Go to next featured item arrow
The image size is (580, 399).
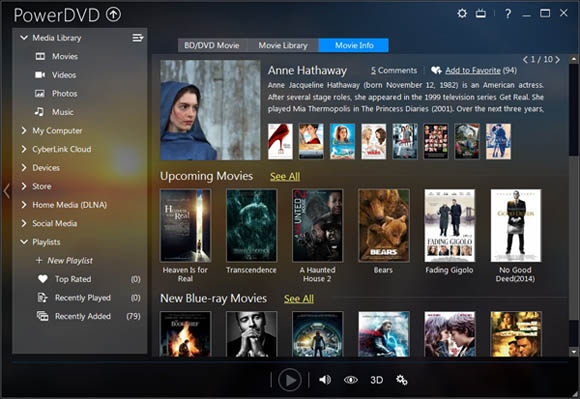click(557, 60)
